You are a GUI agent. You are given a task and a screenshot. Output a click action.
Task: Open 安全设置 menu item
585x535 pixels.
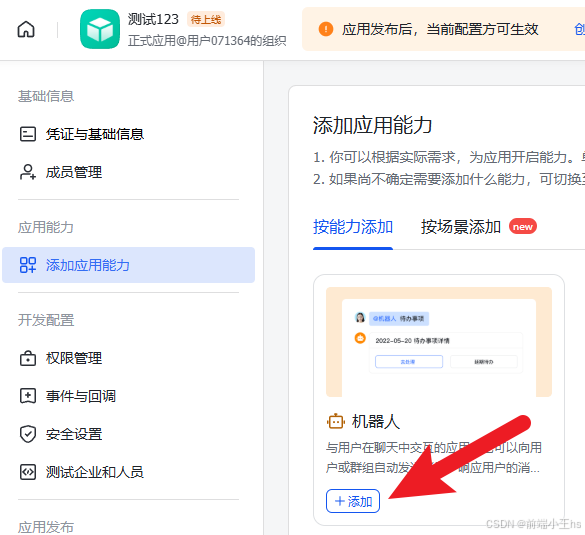click(x=128, y=434)
